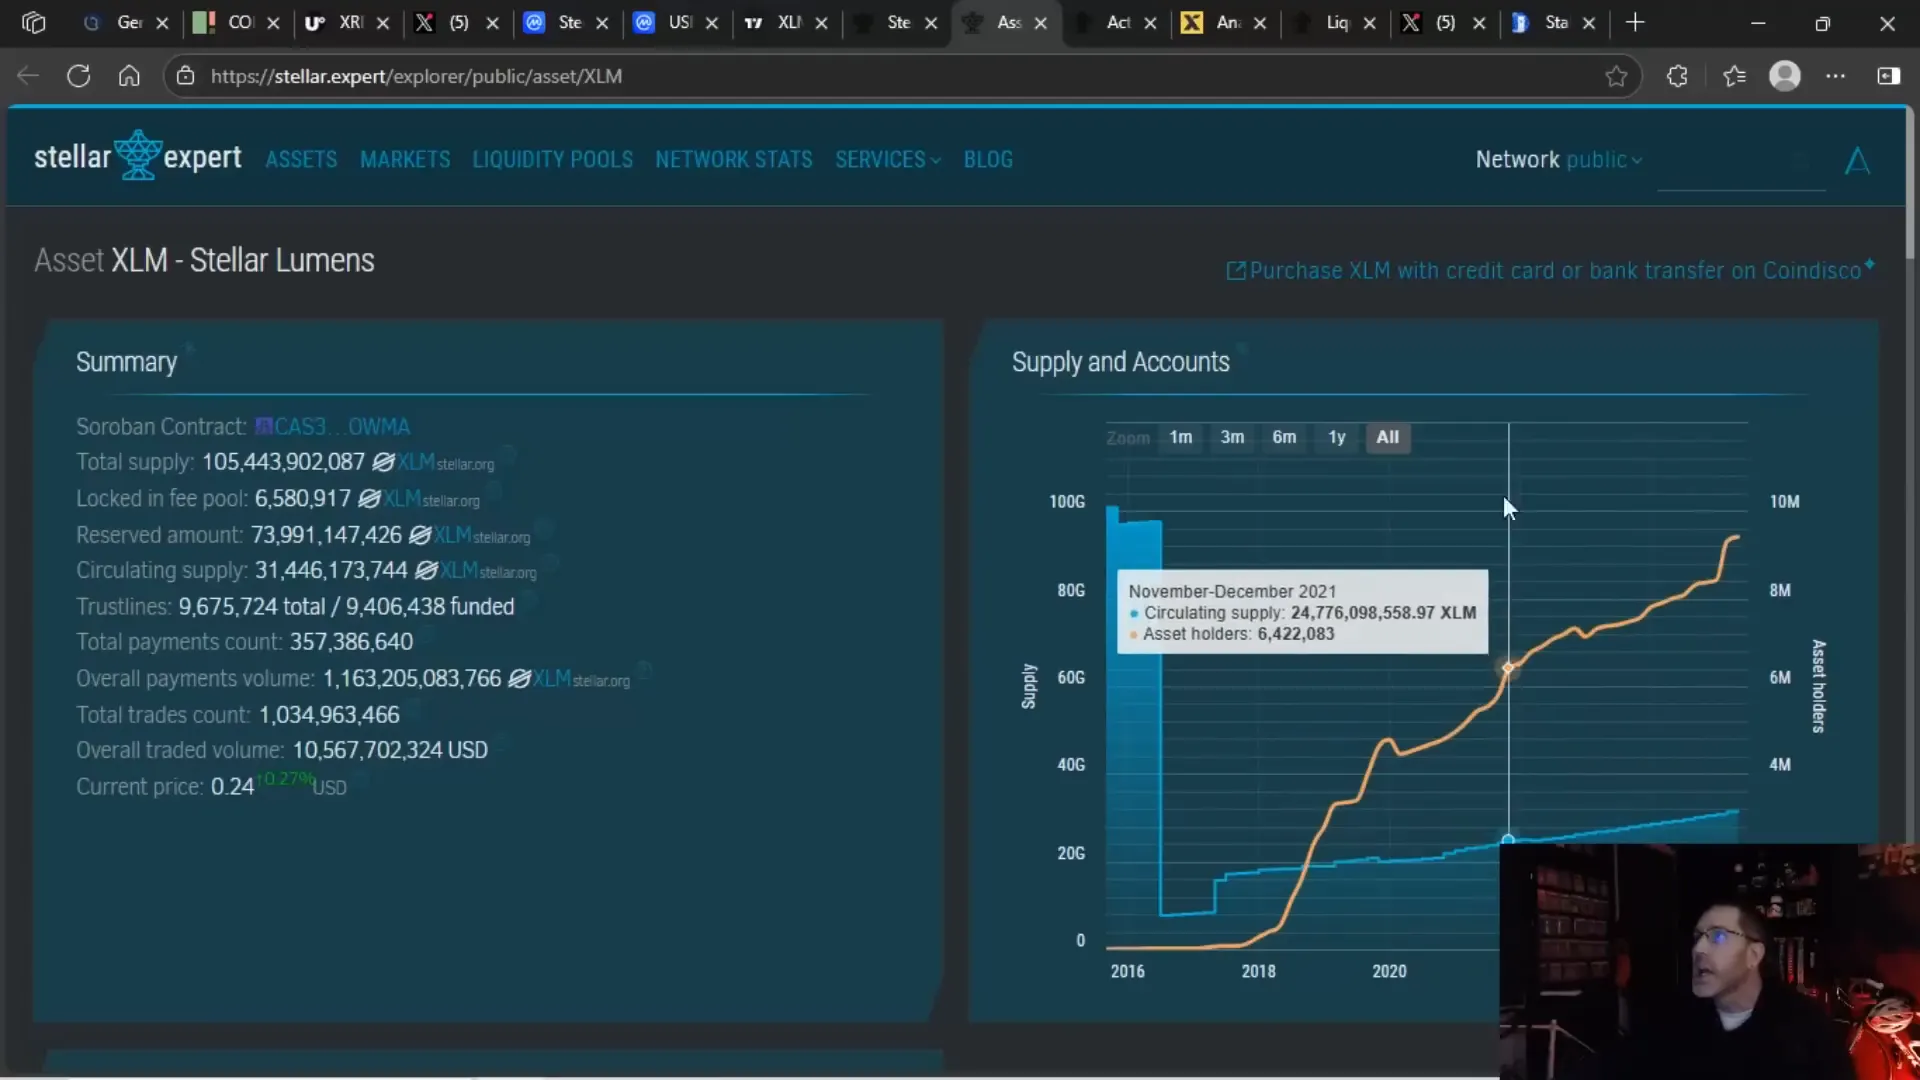Click Asset XLM - Stellar Lumens title
This screenshot has width=1920, height=1080.
204,260
